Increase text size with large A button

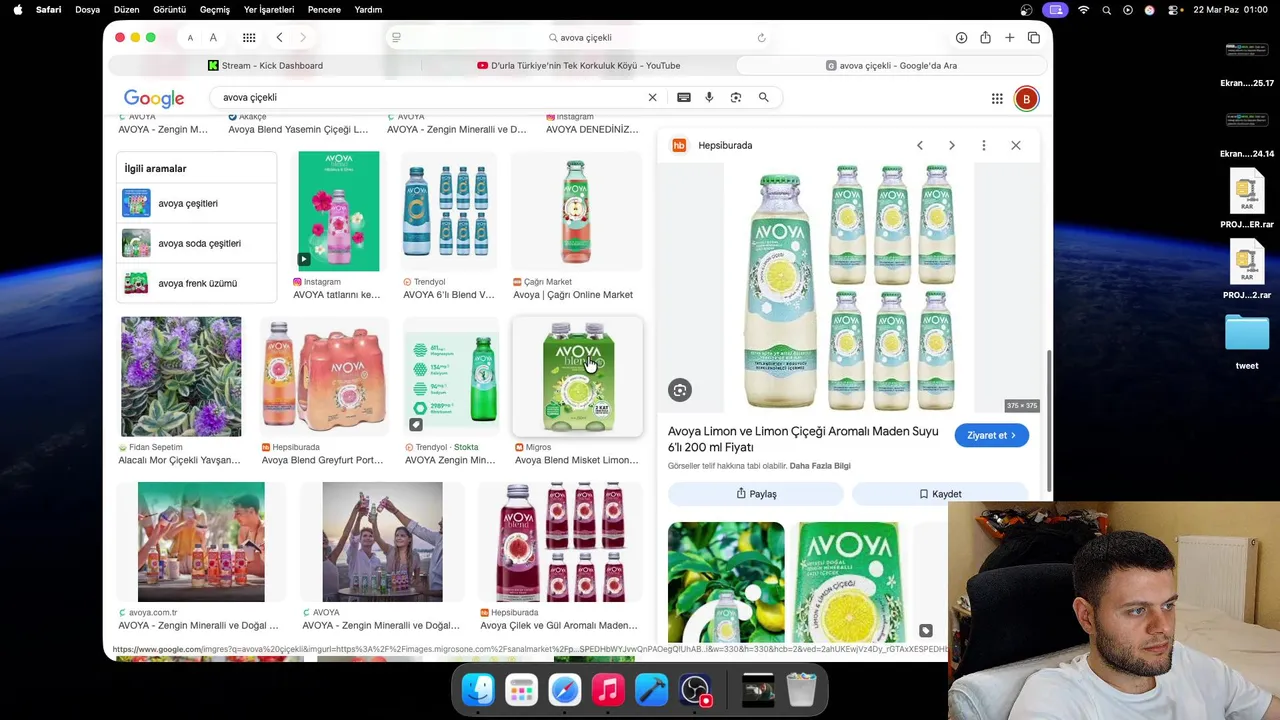tap(213, 38)
